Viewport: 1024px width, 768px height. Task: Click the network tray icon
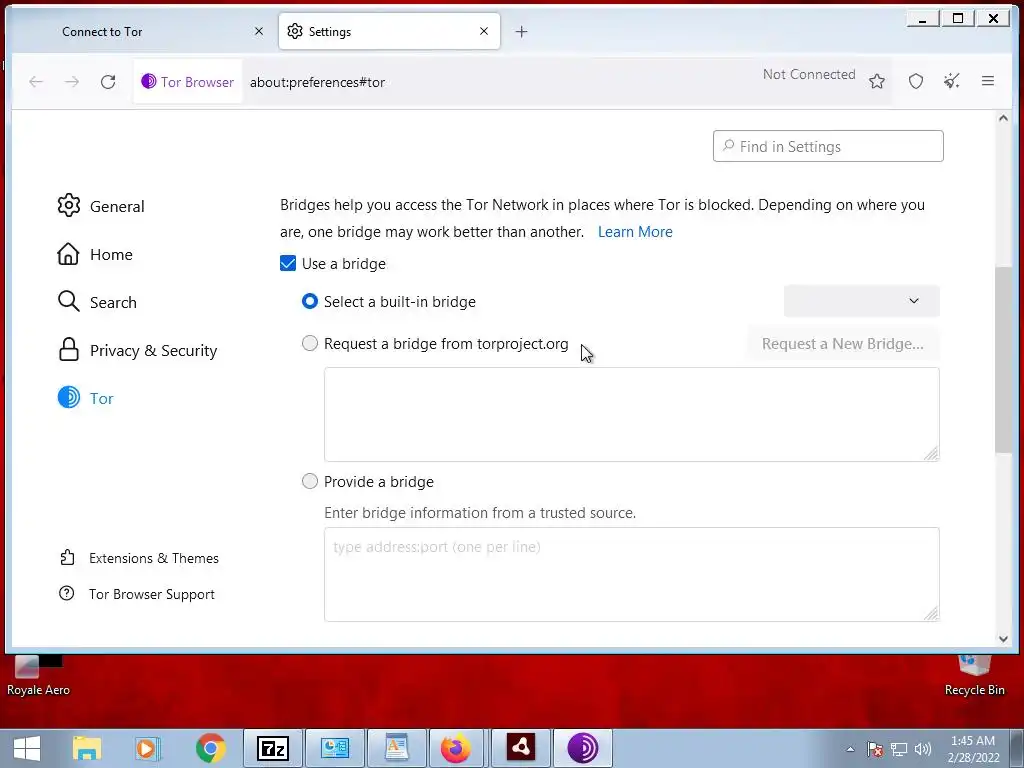(899, 749)
